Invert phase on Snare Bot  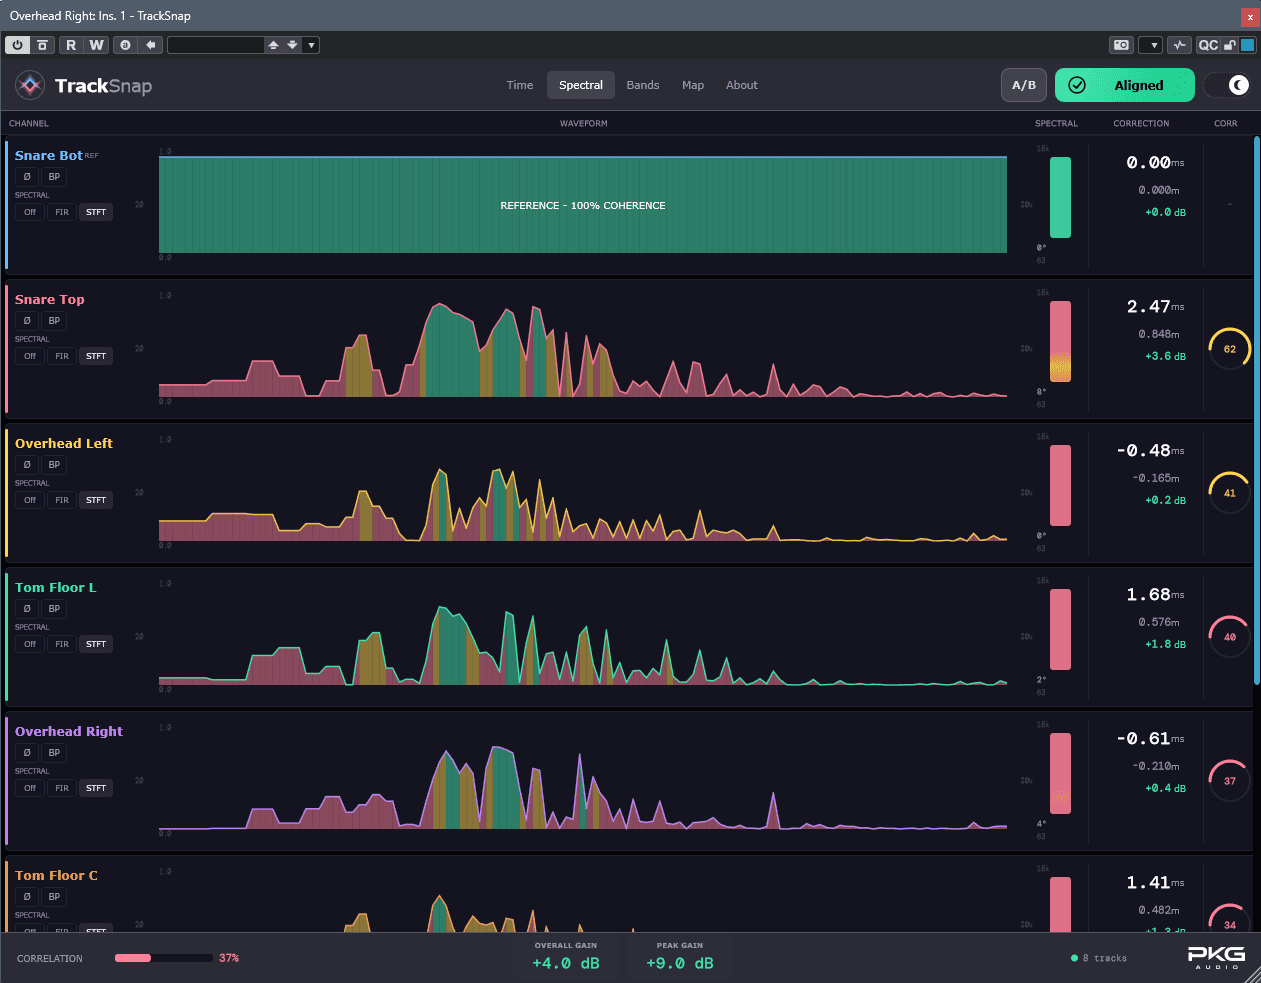27,177
